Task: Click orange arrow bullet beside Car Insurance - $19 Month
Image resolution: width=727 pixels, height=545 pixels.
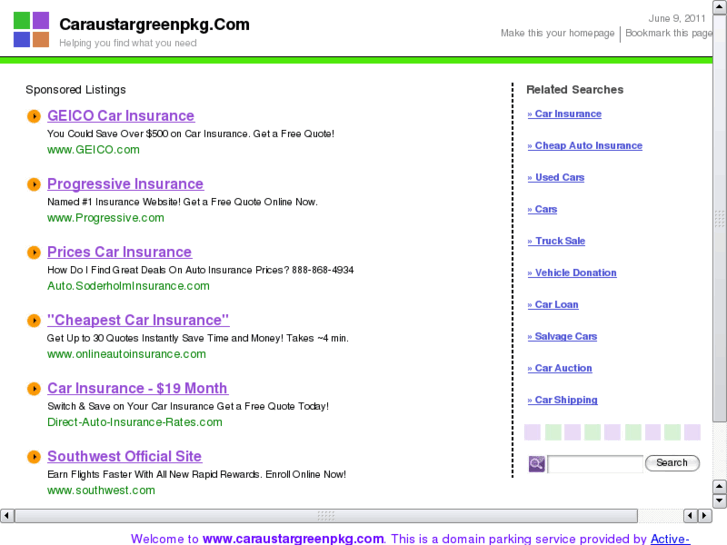Action: click(x=34, y=389)
